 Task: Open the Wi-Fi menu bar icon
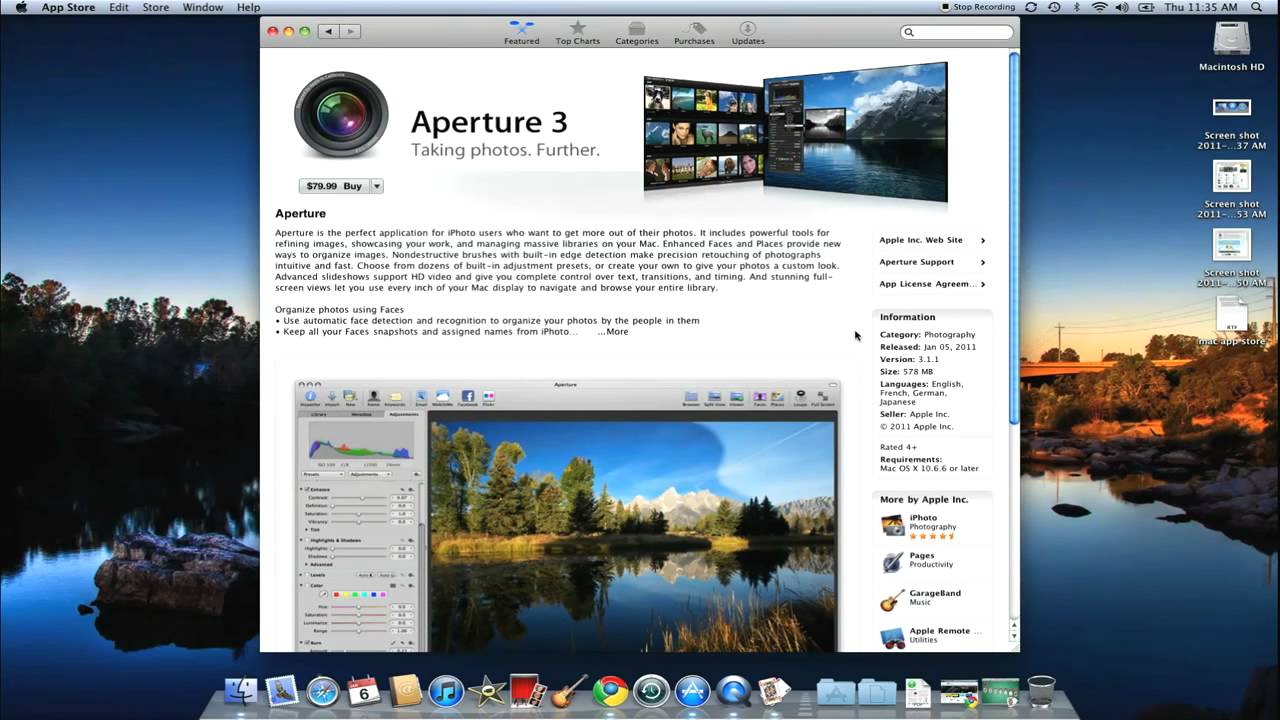1100,7
